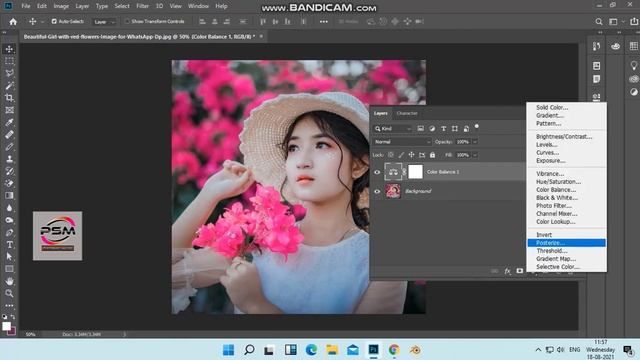Viewport: 640px width, 360px height.
Task: Select Color Balance 1 layer mask thumbnail
Action: point(416,172)
